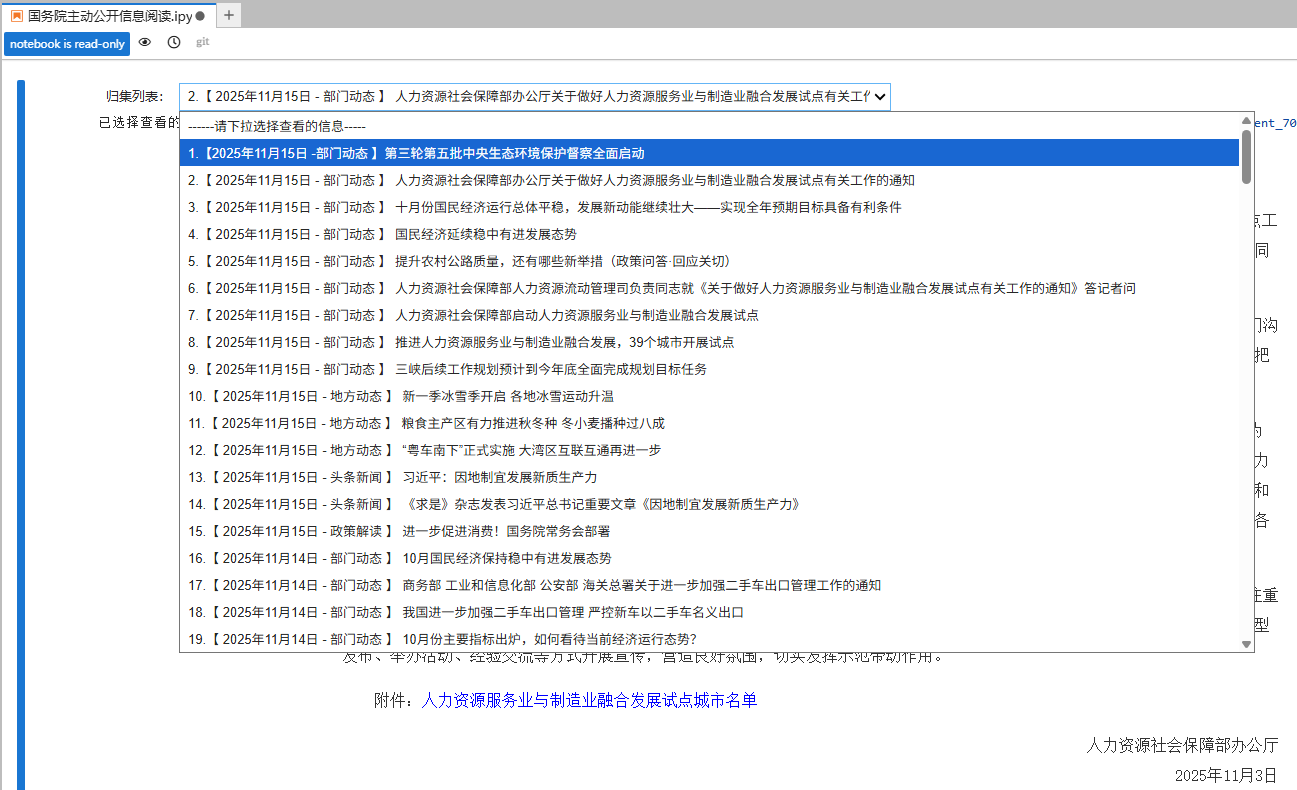Open link 人力资源服务业与制造业融合发展试点城市名单

coord(589,700)
